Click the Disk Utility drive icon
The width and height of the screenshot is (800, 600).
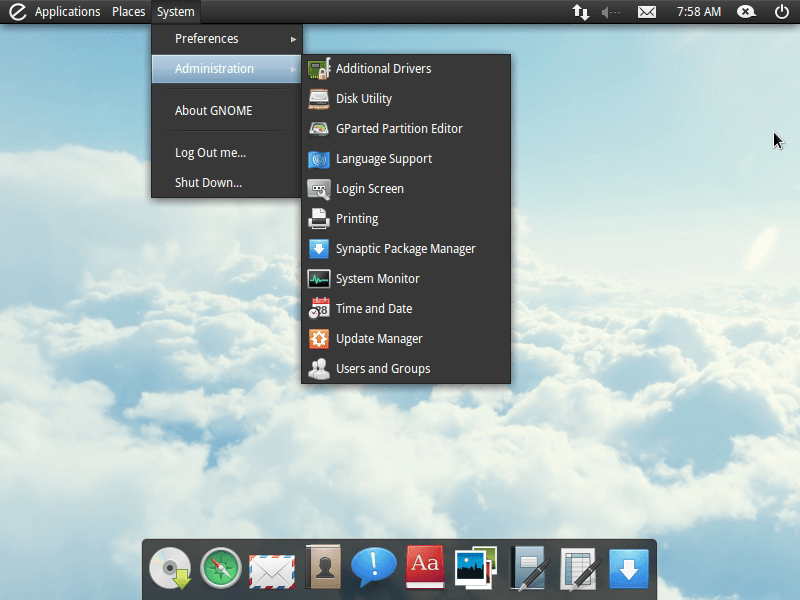pos(319,99)
